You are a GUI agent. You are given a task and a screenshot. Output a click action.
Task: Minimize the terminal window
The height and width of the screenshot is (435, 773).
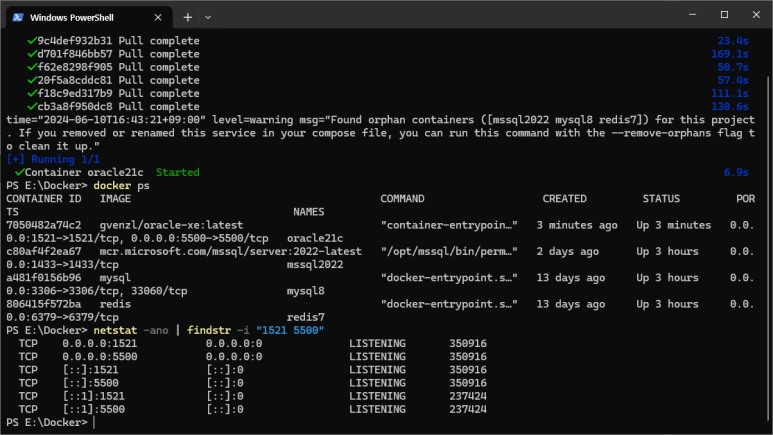pos(693,15)
